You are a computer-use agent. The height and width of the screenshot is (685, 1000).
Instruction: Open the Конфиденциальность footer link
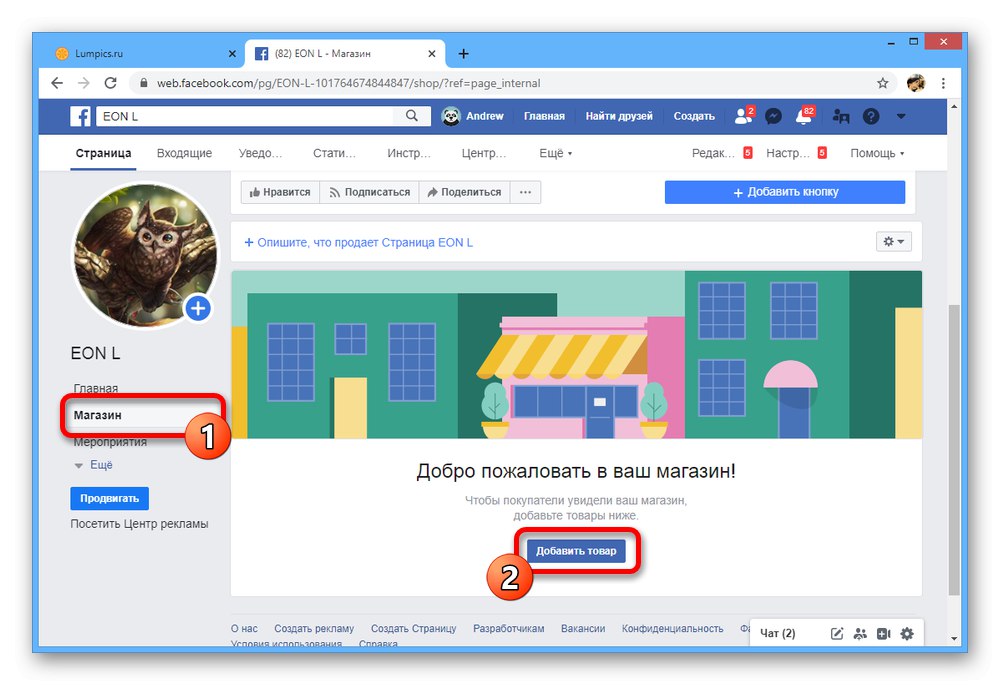pos(673,628)
